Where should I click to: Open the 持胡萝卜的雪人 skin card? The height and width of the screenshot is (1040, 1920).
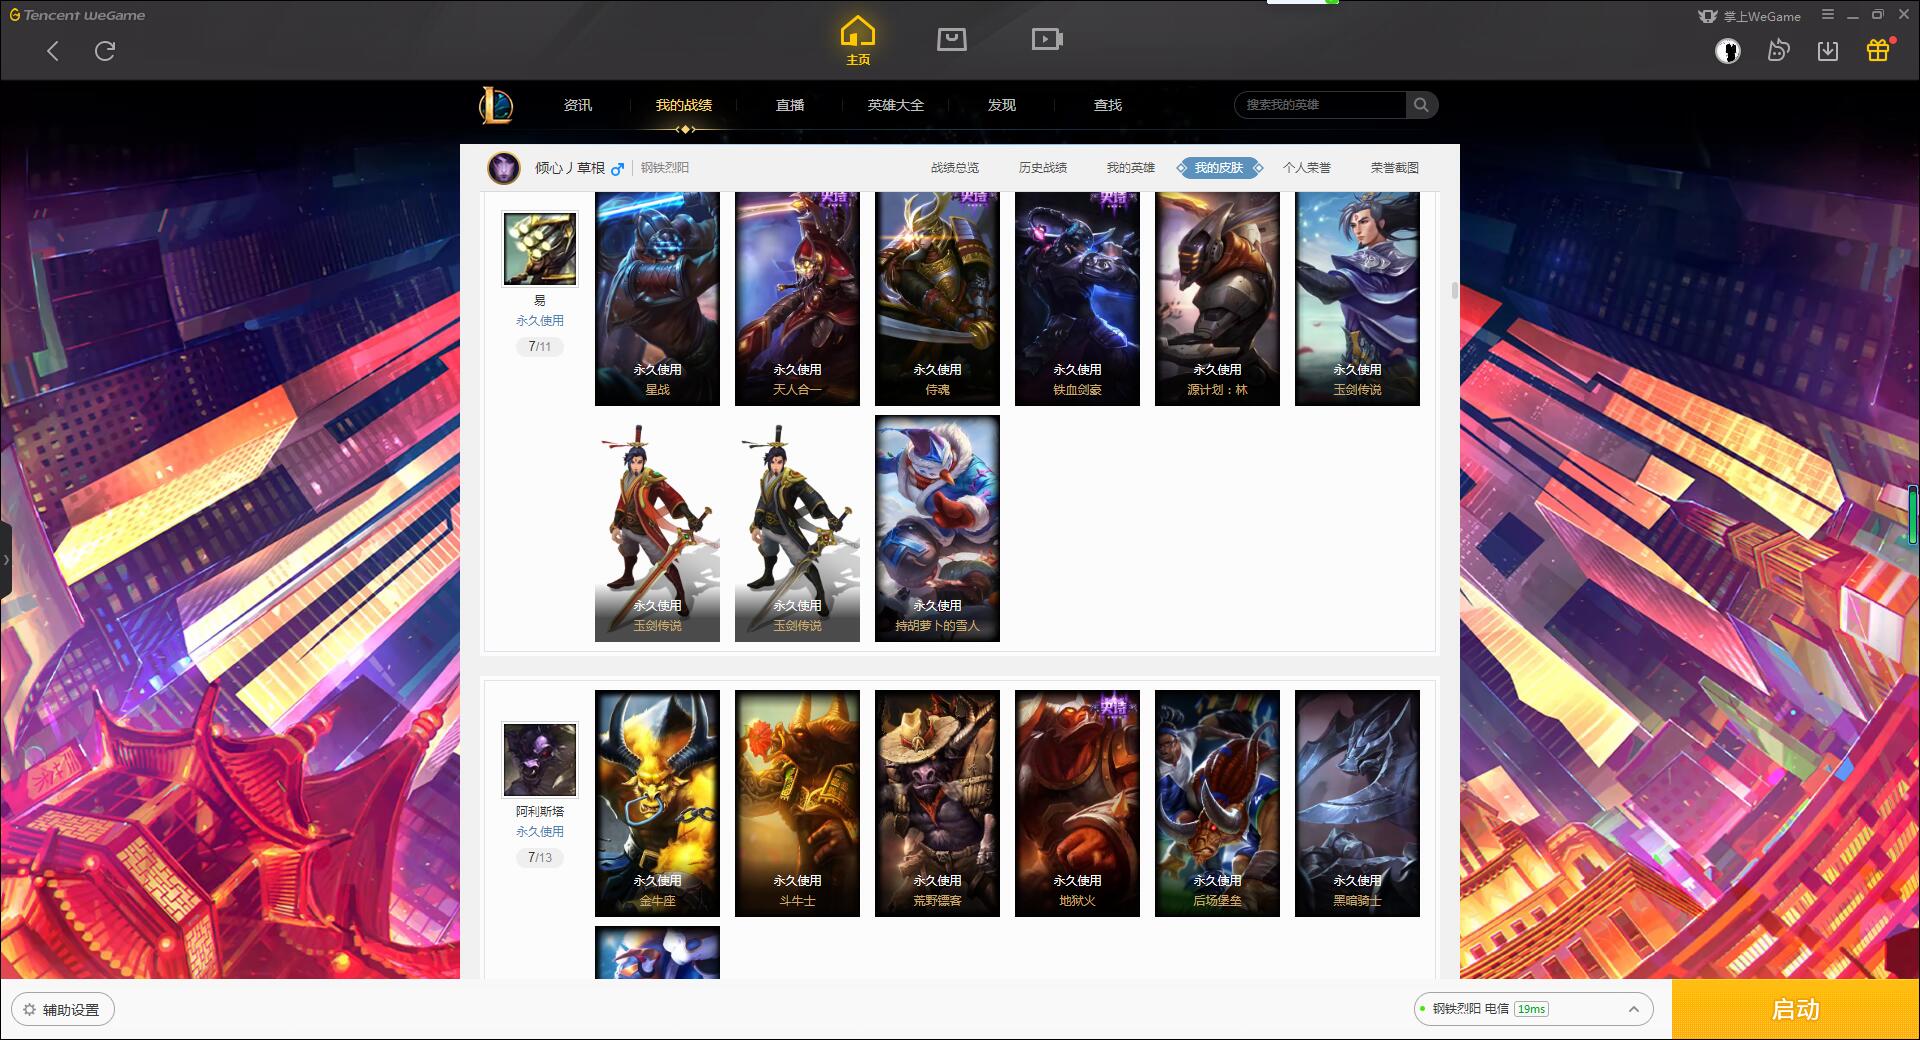pyautogui.click(x=937, y=529)
